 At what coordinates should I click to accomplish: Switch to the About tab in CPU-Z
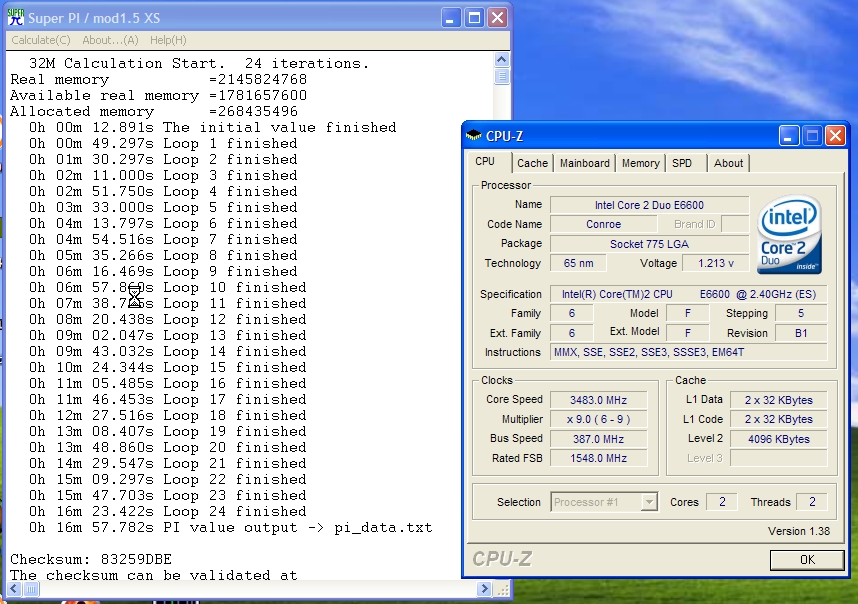728,163
